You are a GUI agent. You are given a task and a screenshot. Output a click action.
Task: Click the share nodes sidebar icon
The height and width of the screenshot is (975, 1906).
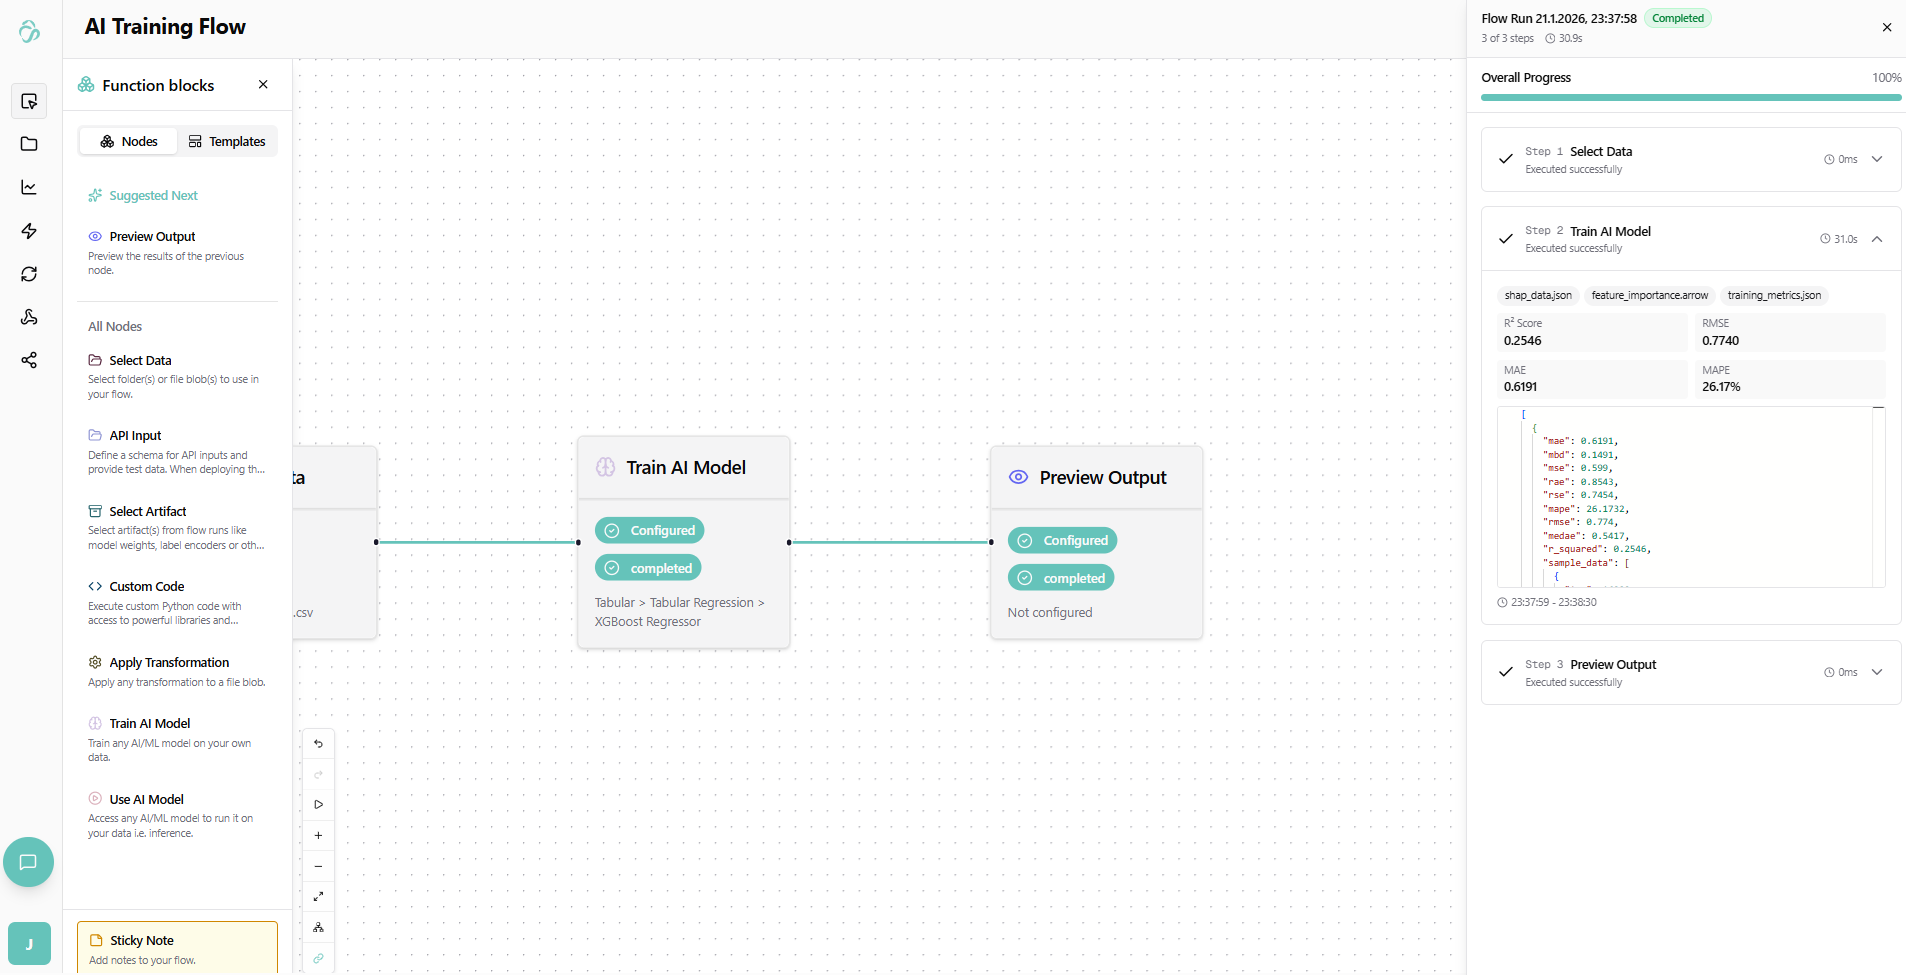pyautogui.click(x=29, y=360)
